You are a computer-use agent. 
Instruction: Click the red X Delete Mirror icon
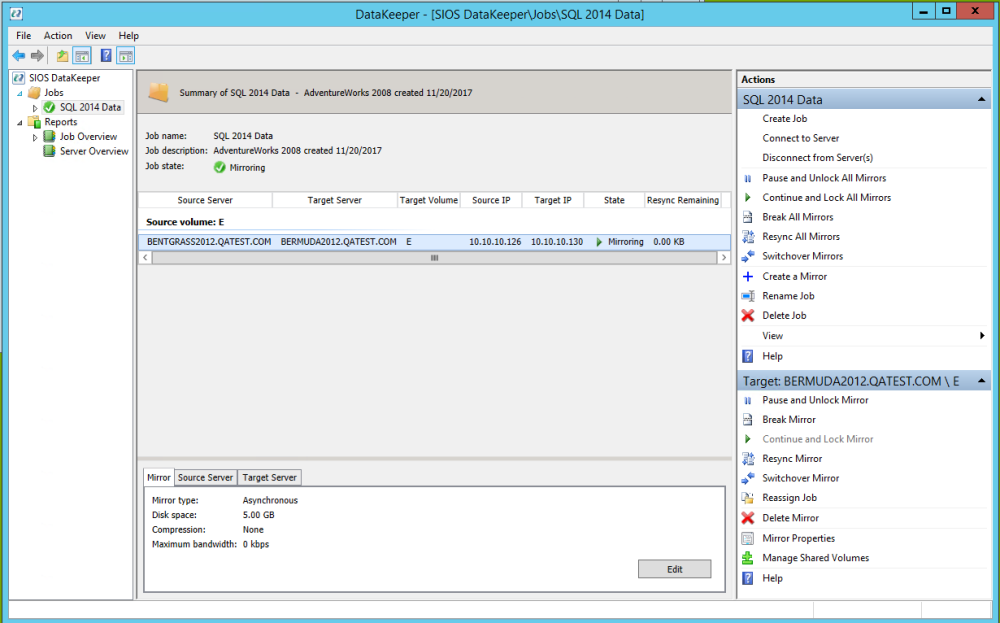point(748,518)
